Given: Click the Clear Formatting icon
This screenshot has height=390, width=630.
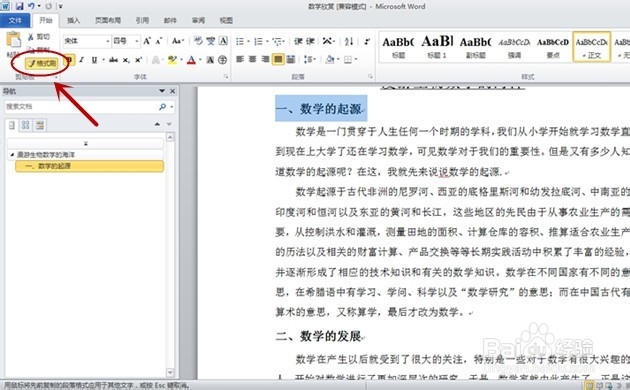Looking at the screenshot, I should click(198, 41).
